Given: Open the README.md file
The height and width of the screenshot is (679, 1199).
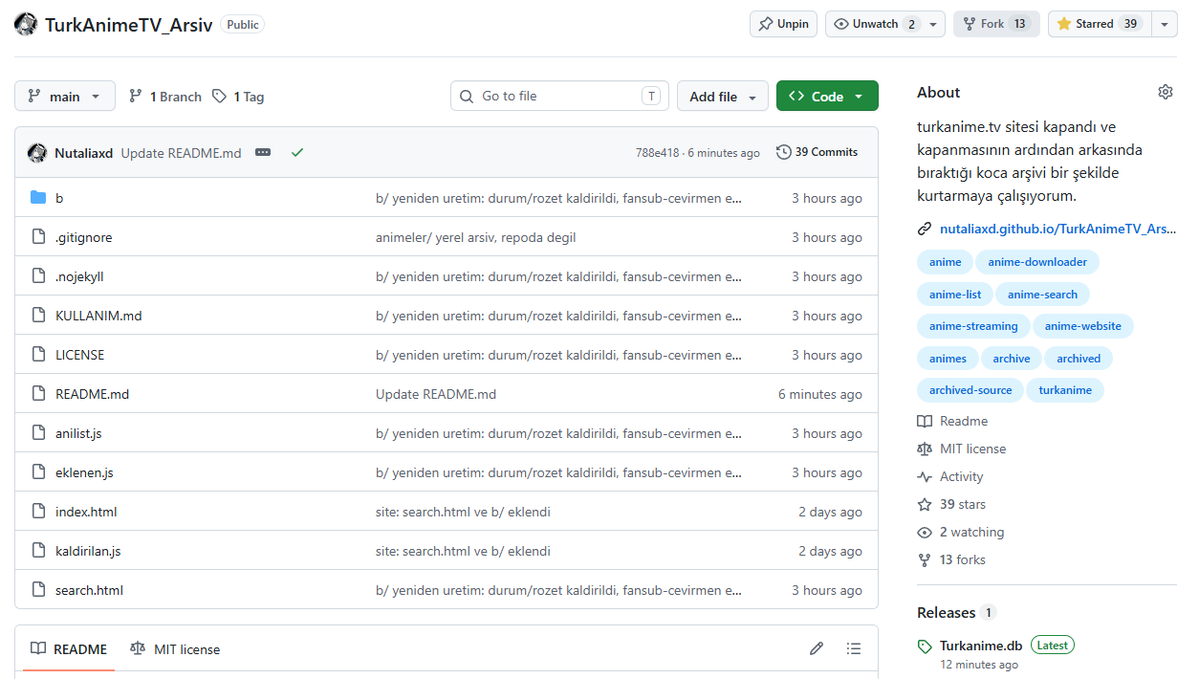Looking at the screenshot, I should pyautogui.click(x=92, y=394).
